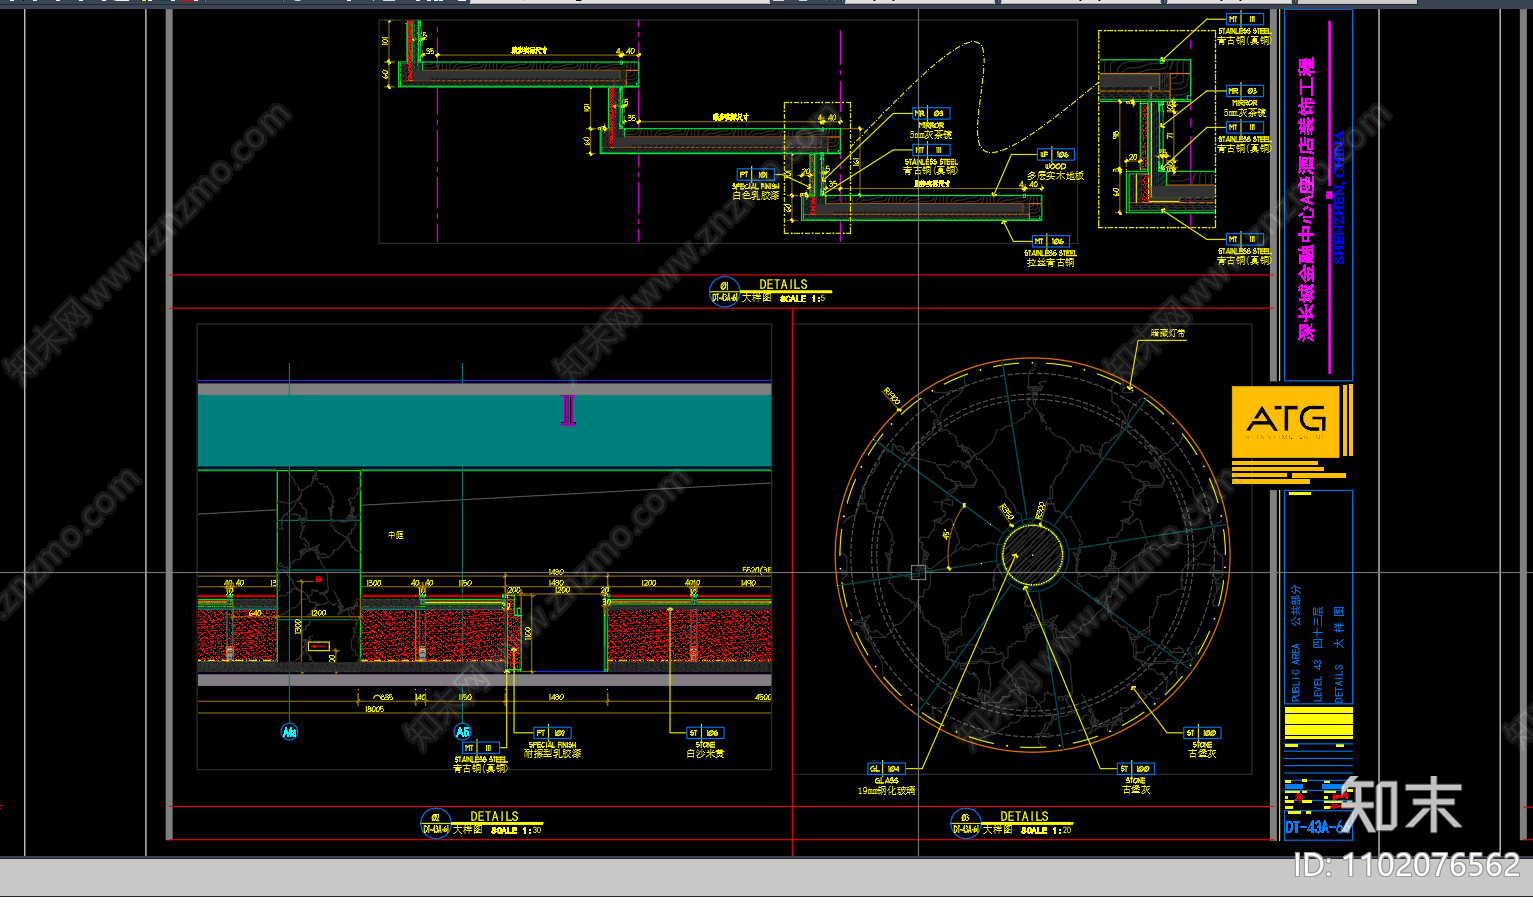Click the right ST 100 stone tag near title block
Screen dimensions: 1533x904
pos(1202,733)
